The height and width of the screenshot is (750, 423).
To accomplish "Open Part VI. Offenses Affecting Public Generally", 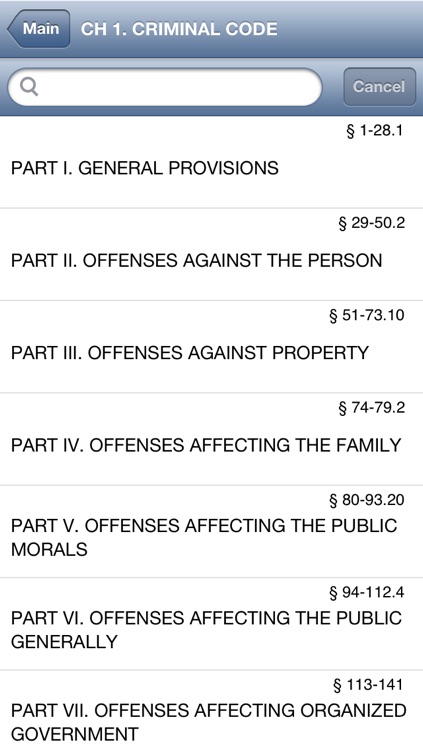I will tap(212, 624).
